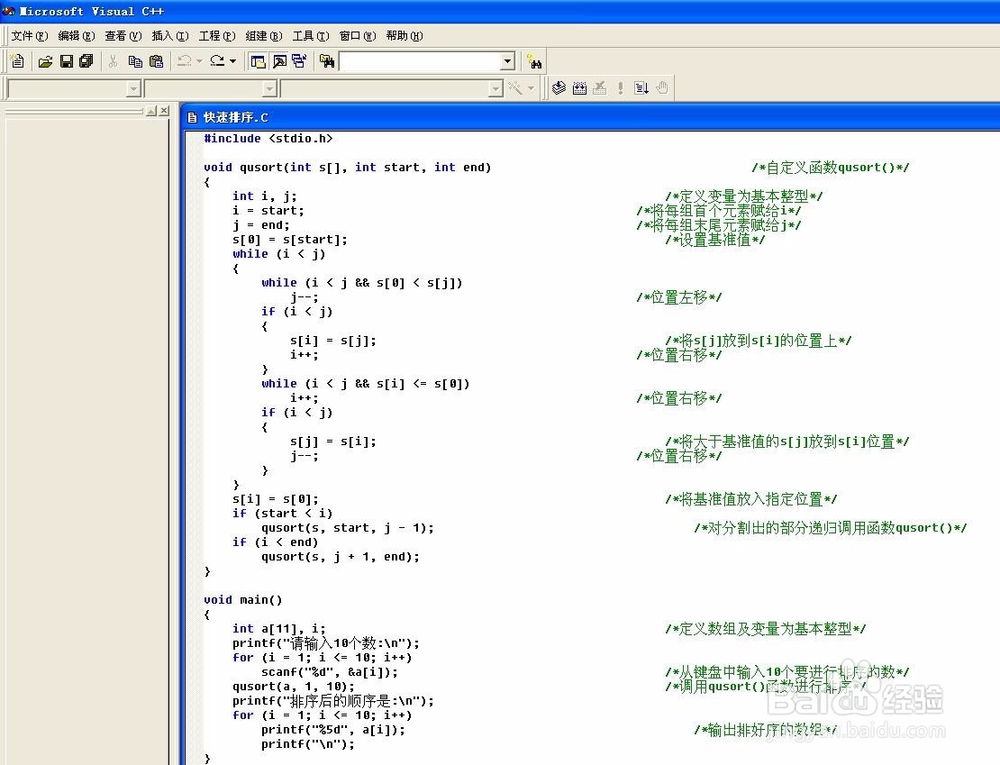This screenshot has height=765, width=1000.
Task: Click the Cut scissors icon
Action: pyautogui.click(x=113, y=61)
